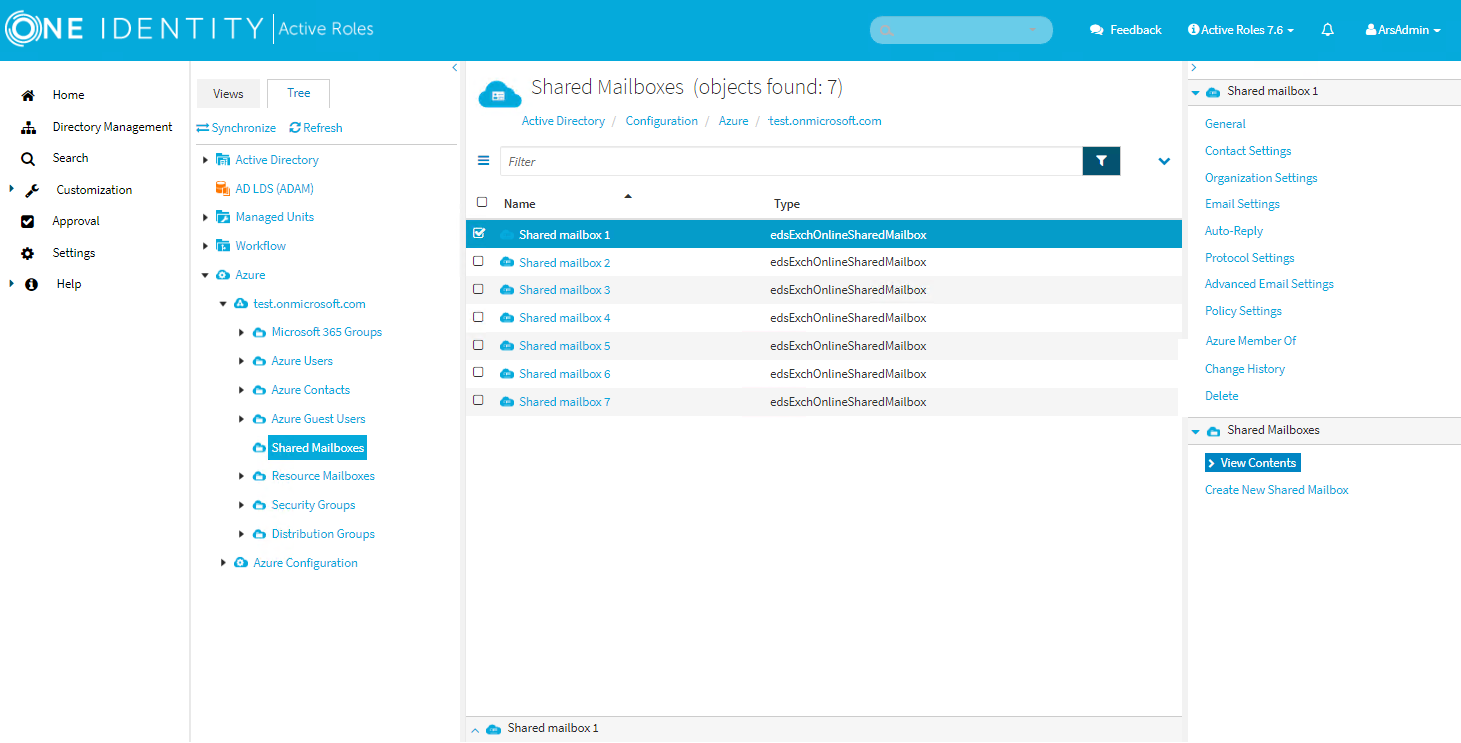The width and height of the screenshot is (1461, 743).
Task: Click the notifications bell icon
Action: coord(1328,30)
